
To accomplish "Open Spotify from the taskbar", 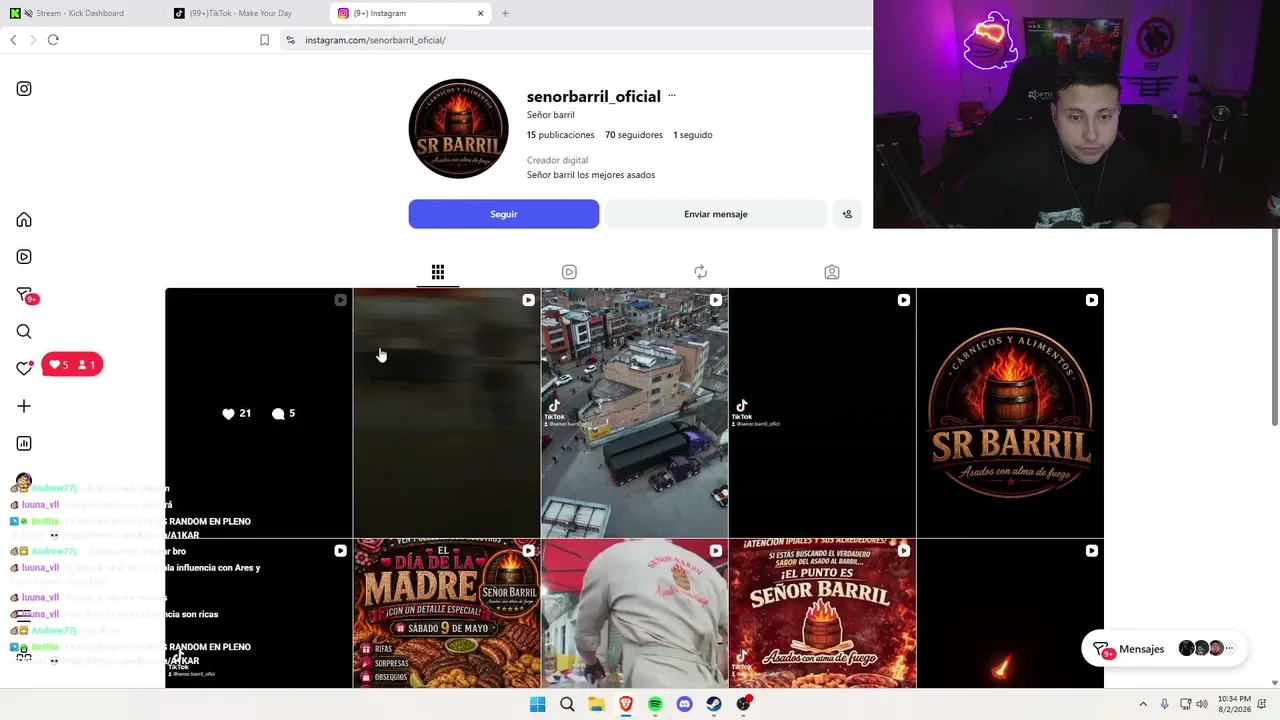I will (x=655, y=704).
